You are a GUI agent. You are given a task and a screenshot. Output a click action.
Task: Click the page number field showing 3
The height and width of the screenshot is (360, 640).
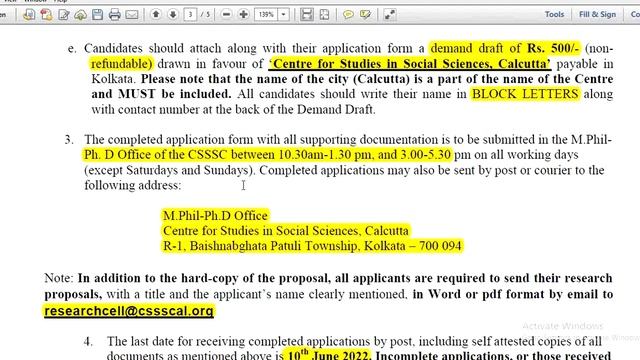coord(190,15)
